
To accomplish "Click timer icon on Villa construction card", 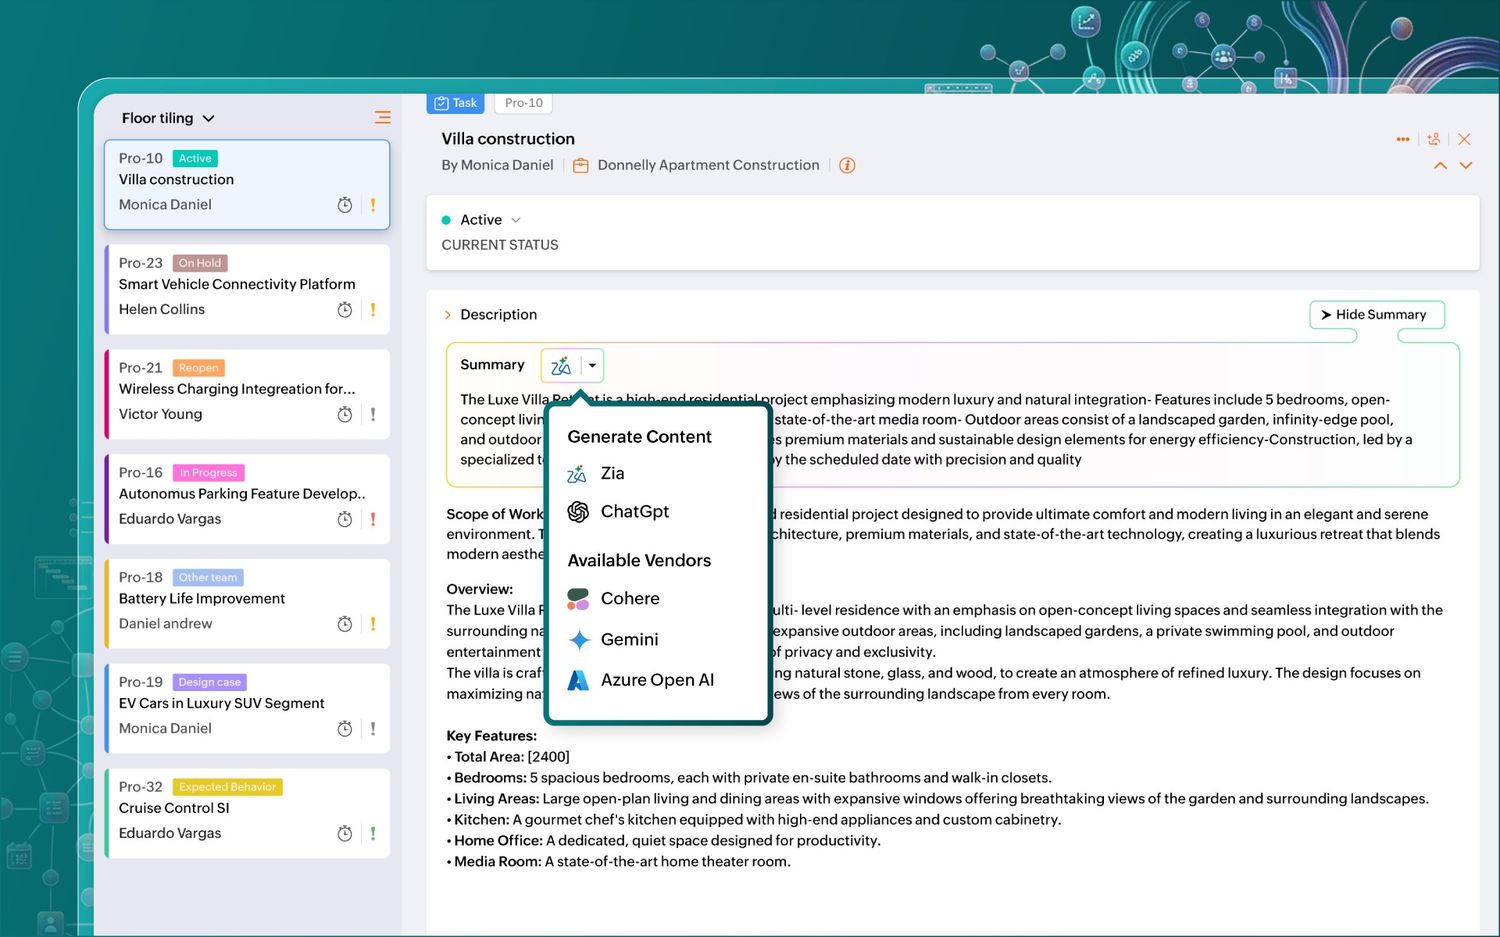I will pos(345,205).
